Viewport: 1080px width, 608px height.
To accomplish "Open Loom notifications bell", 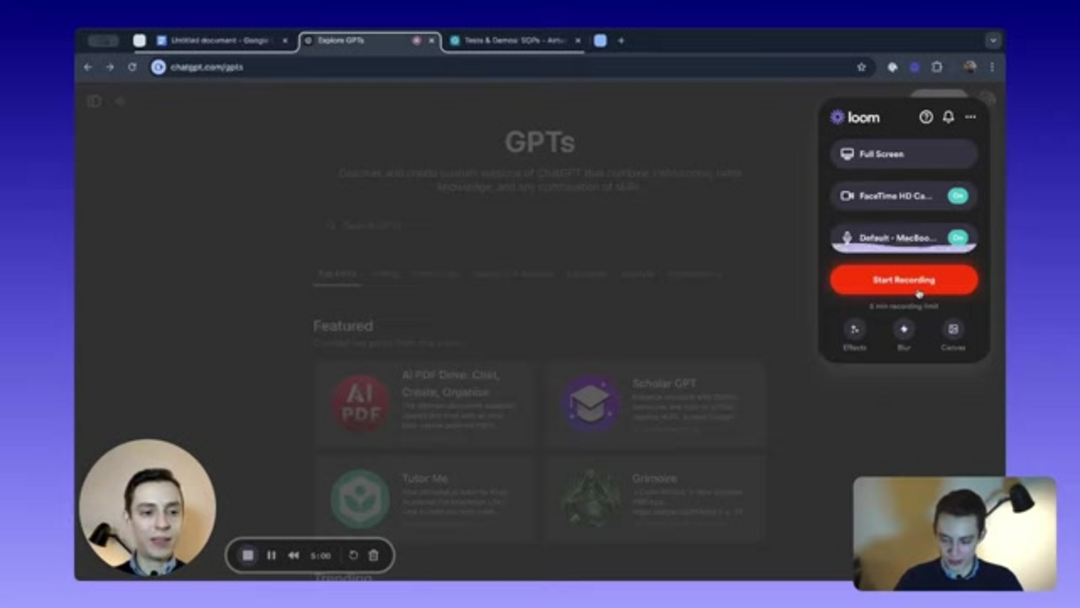I will click(x=948, y=117).
